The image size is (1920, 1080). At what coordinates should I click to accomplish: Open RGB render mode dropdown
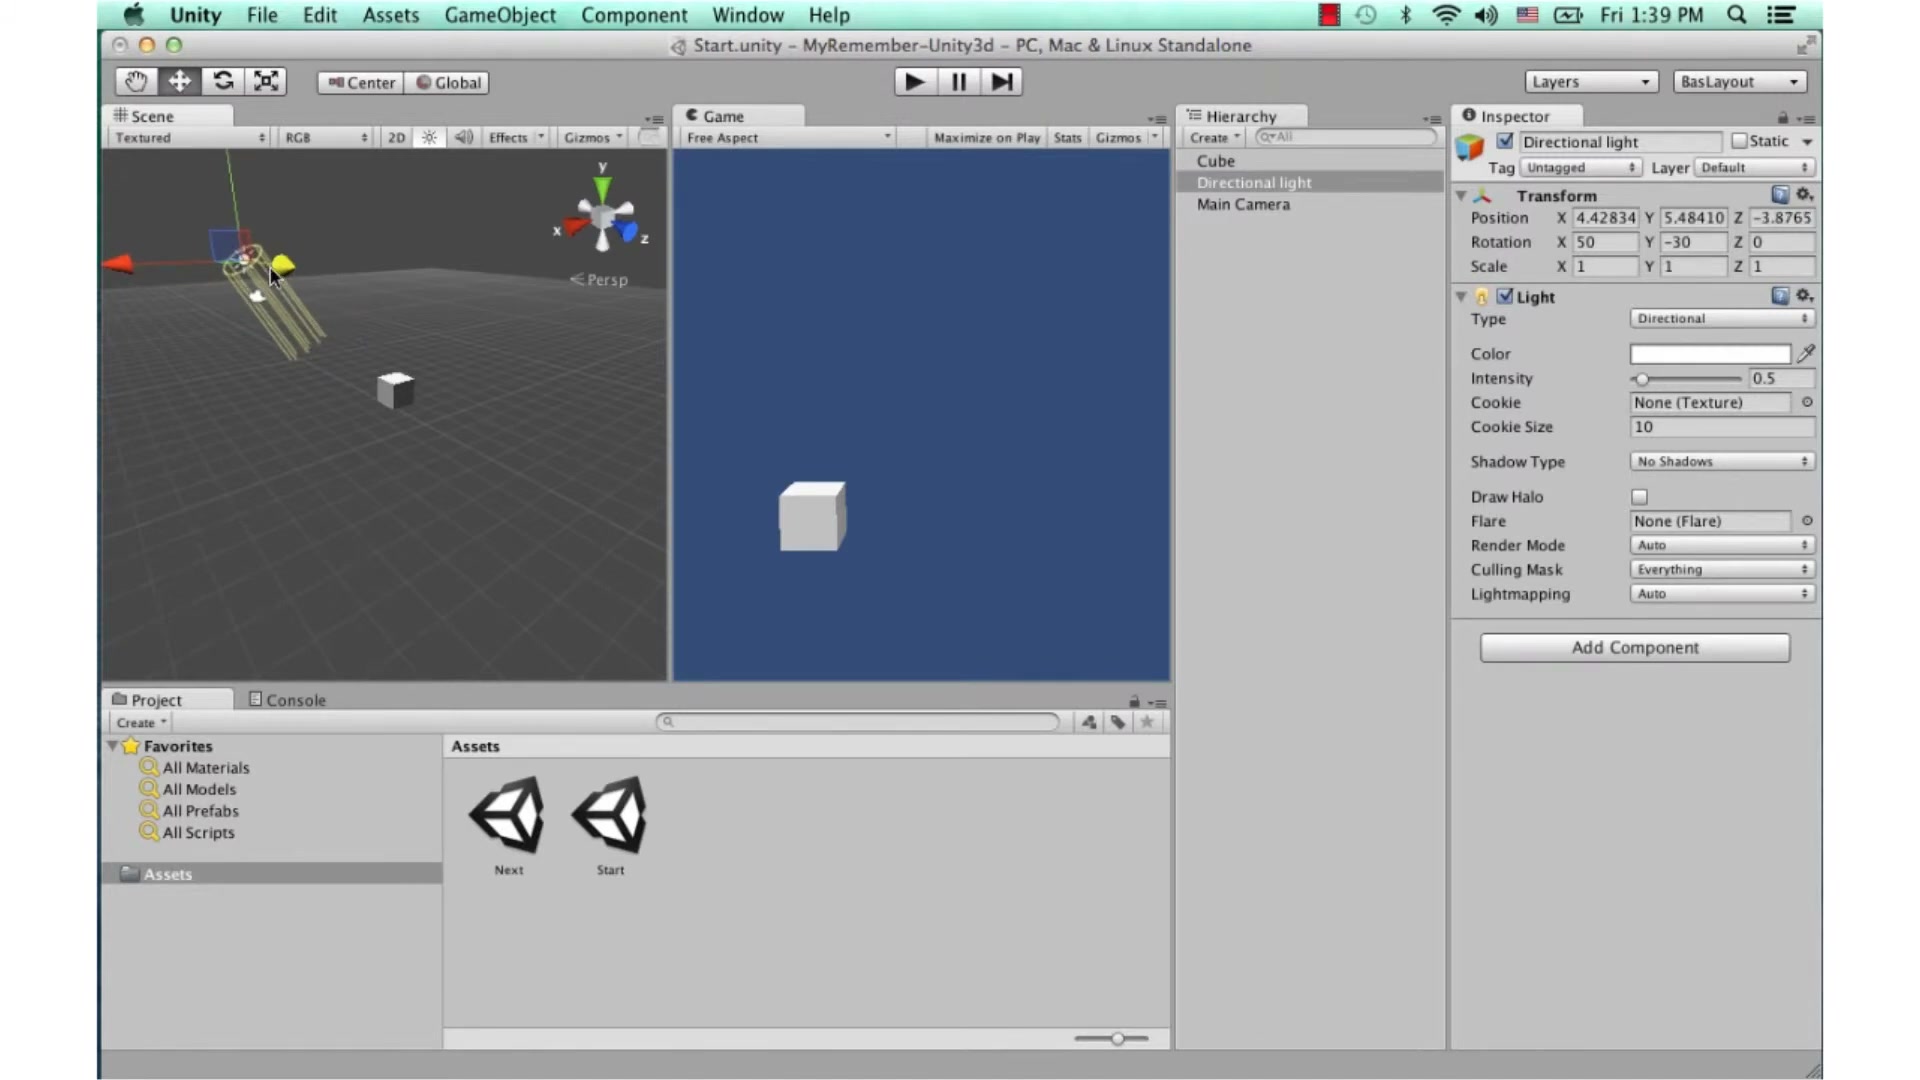click(326, 138)
